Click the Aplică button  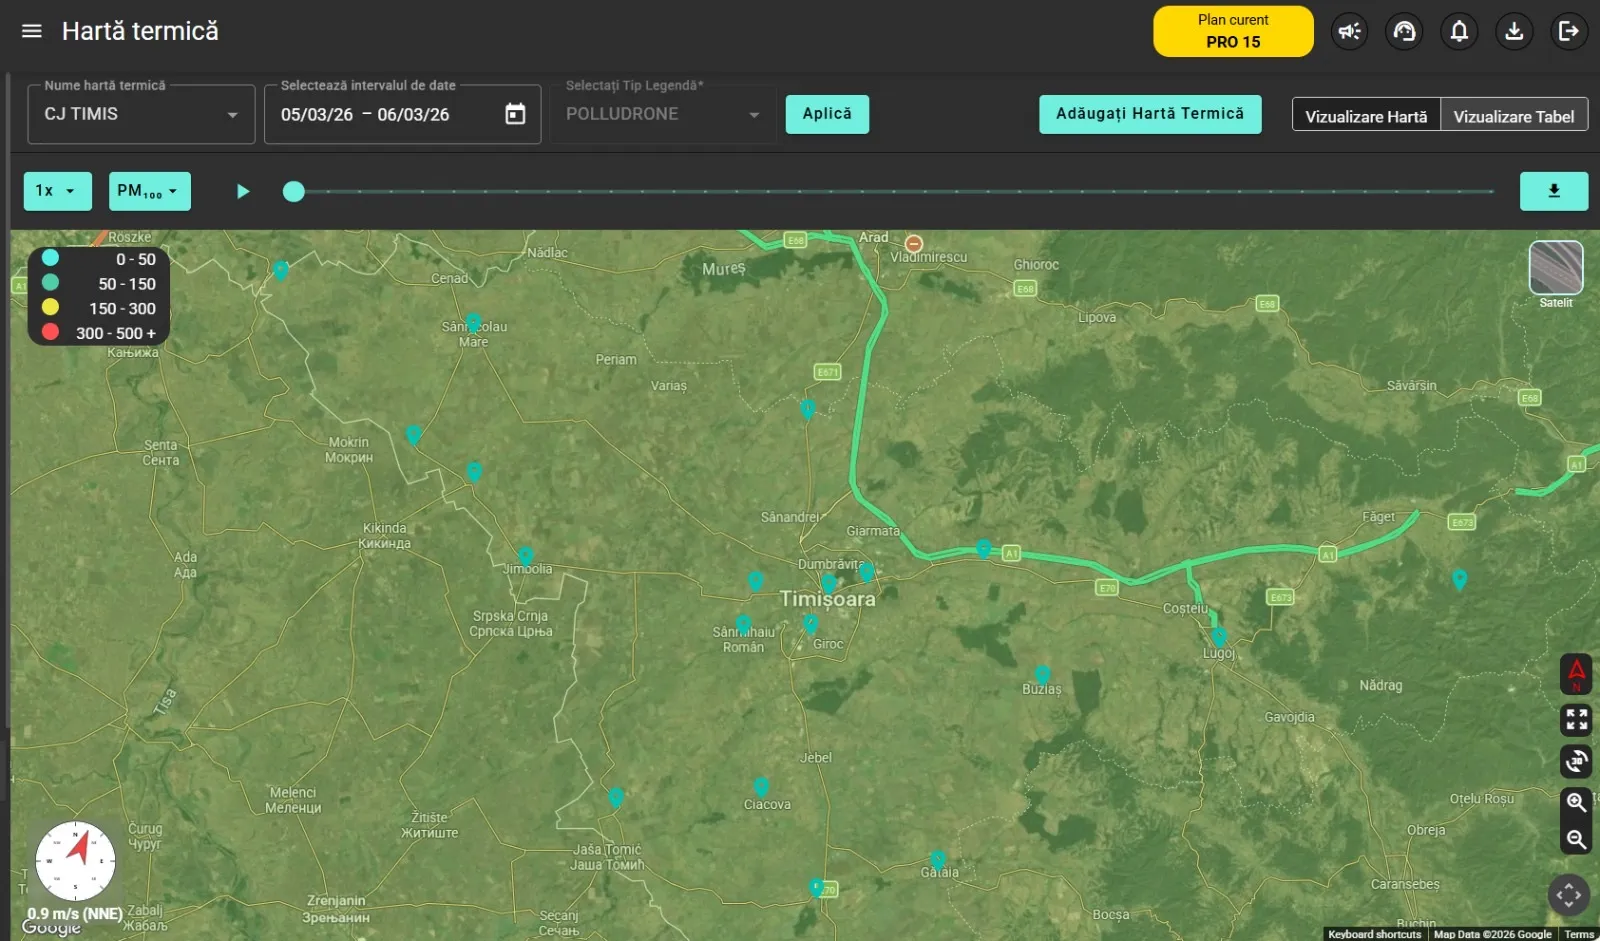[x=827, y=114]
